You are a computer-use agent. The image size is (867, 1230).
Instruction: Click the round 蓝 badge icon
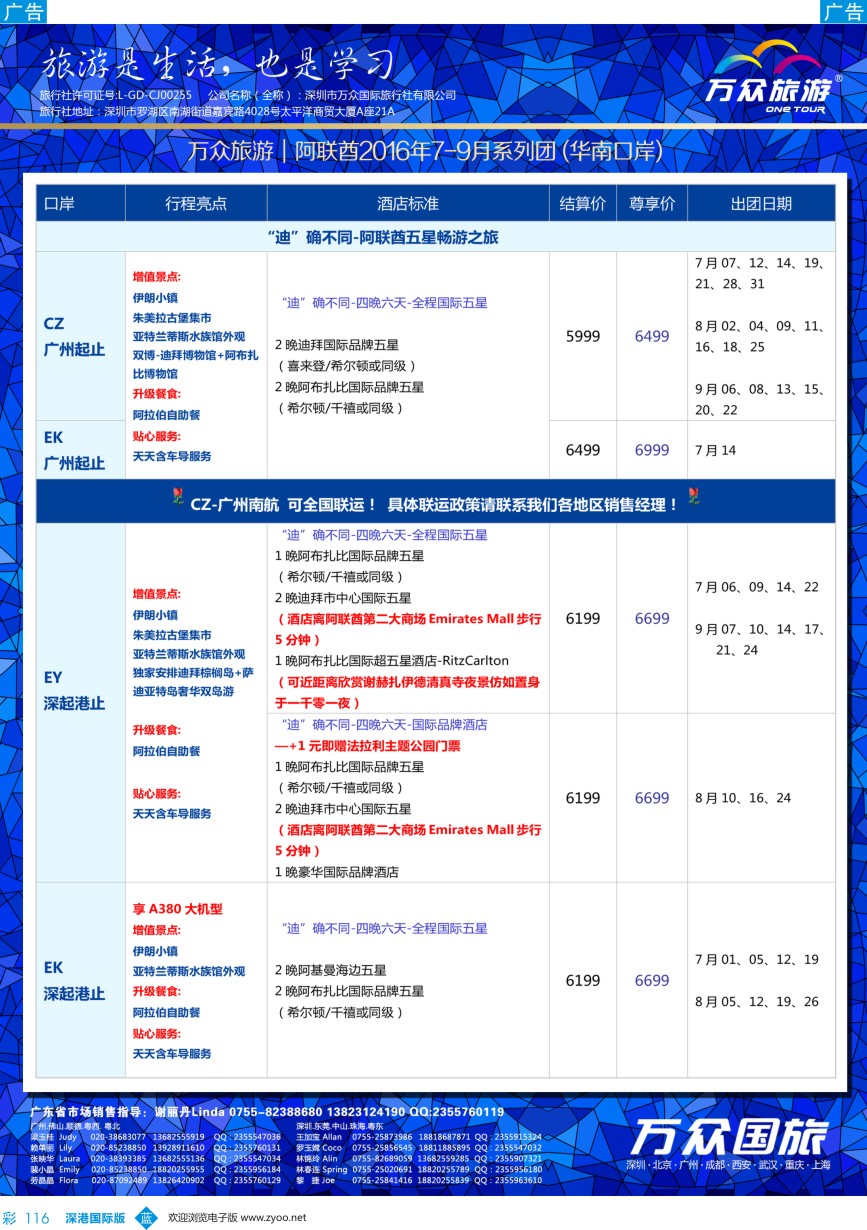[x=146, y=1217]
